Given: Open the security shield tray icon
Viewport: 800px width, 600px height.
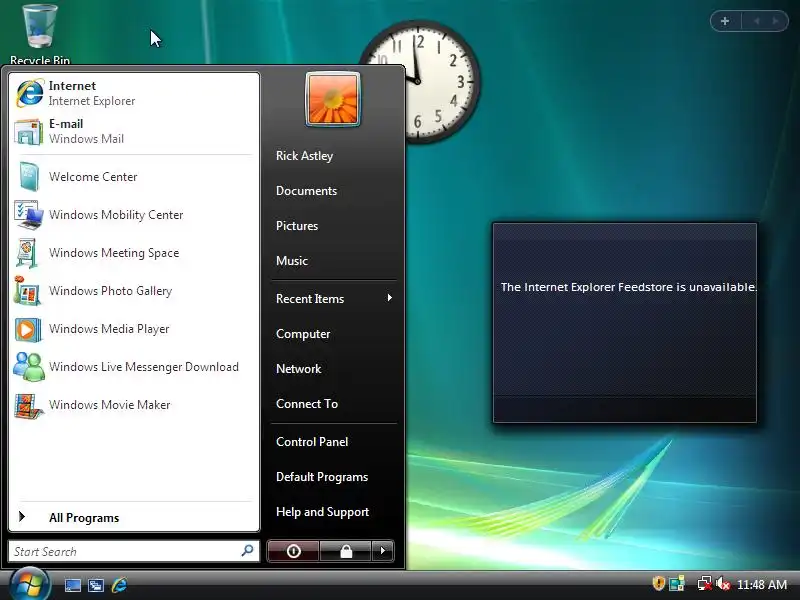Looking at the screenshot, I should coord(658,583).
